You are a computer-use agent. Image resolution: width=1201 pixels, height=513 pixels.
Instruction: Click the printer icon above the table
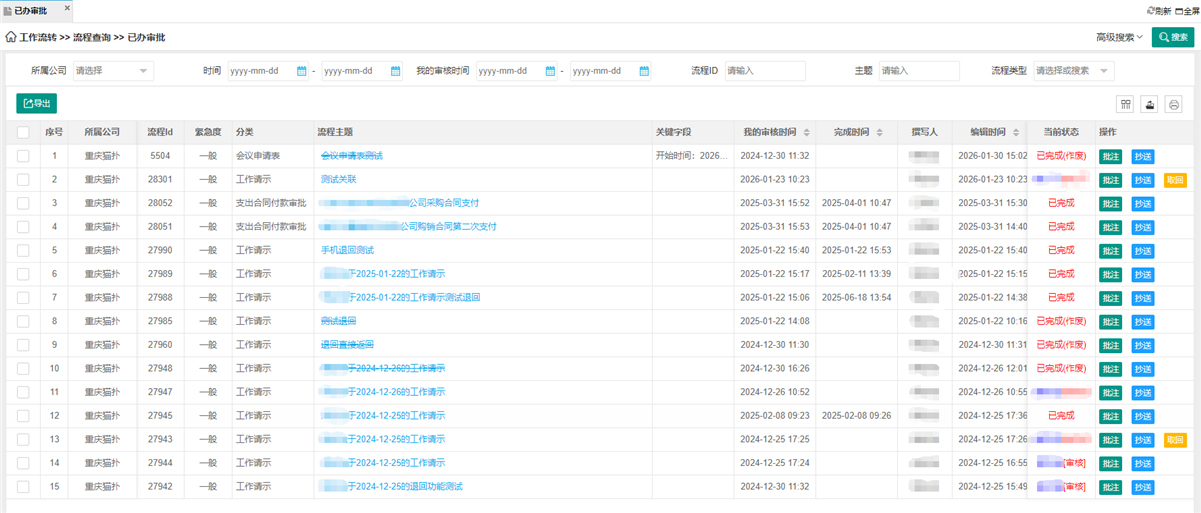1174,104
